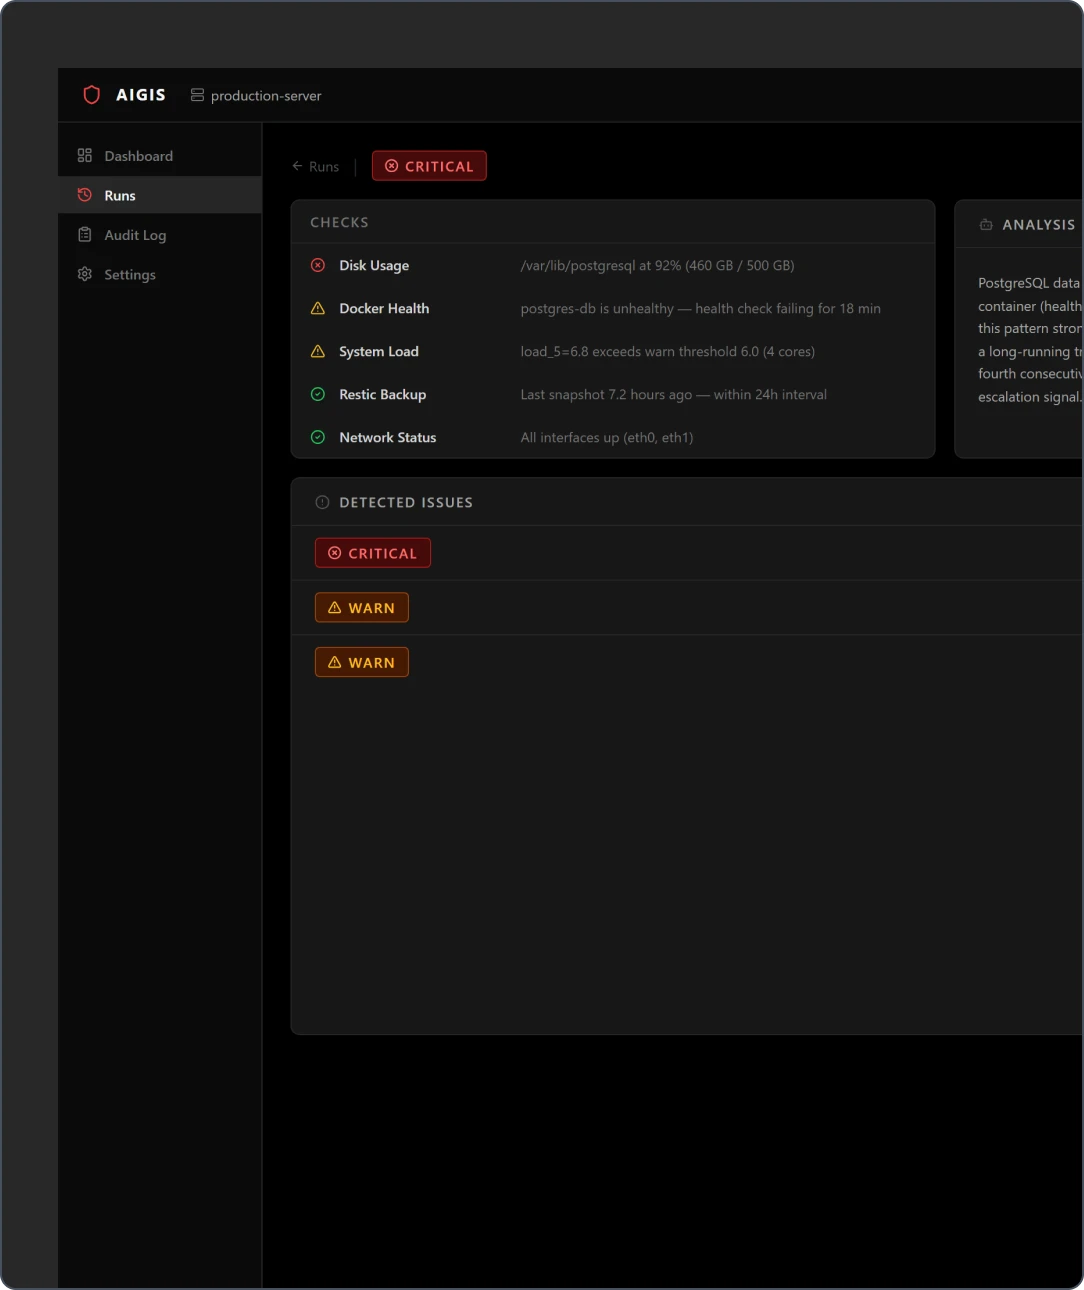Open Settings from the sidebar
Viewport: 1084px width, 1290px height.
[160, 274]
